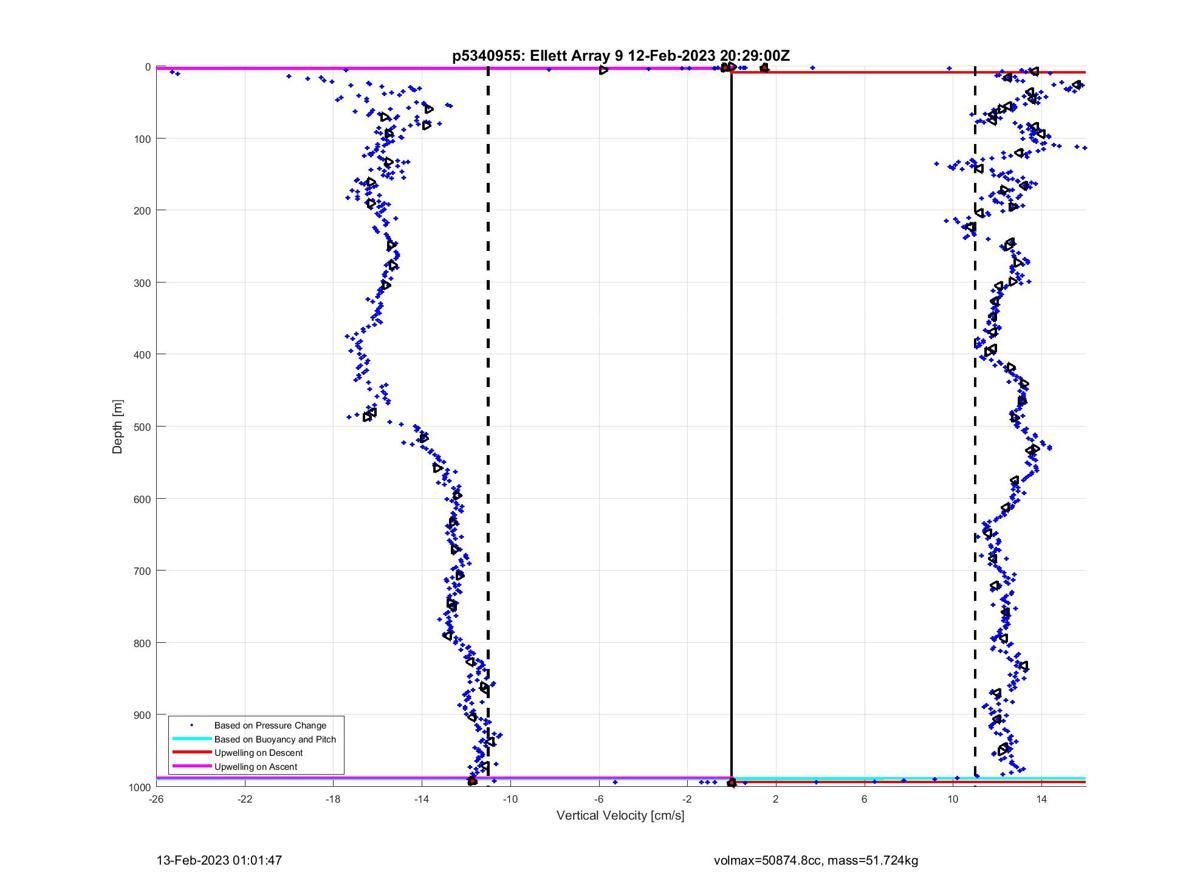Select the 'Upwelling on Descent' legend entry
This screenshot has width=1200, height=885.
coord(258,753)
